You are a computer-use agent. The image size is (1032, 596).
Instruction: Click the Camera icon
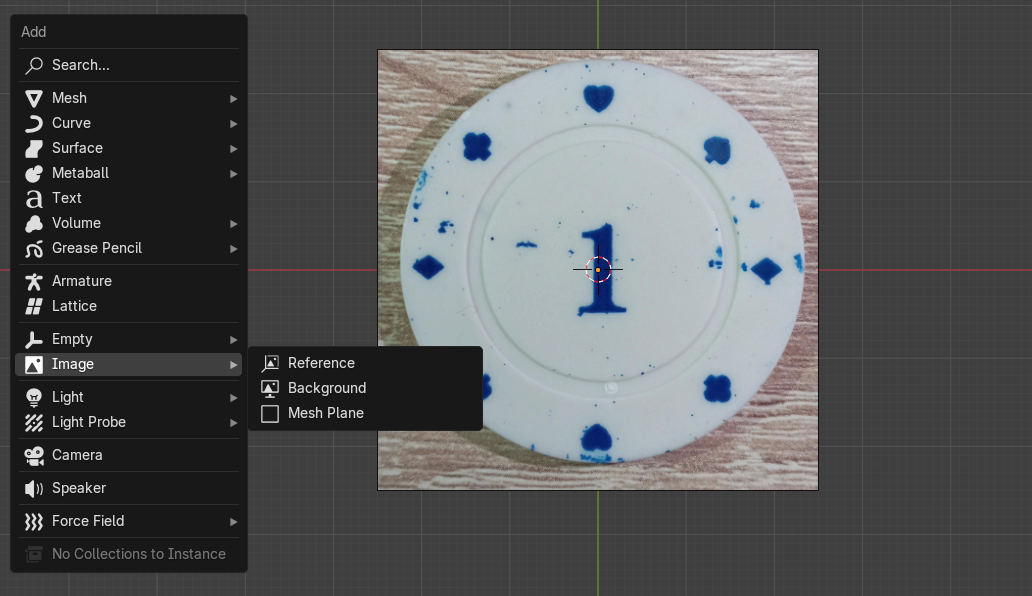[x=34, y=455]
